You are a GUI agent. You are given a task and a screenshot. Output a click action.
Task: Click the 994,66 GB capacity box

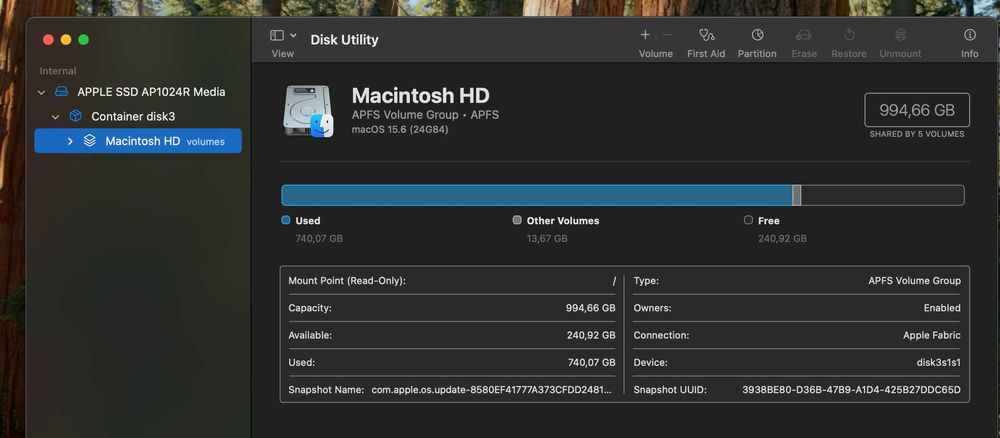point(916,110)
